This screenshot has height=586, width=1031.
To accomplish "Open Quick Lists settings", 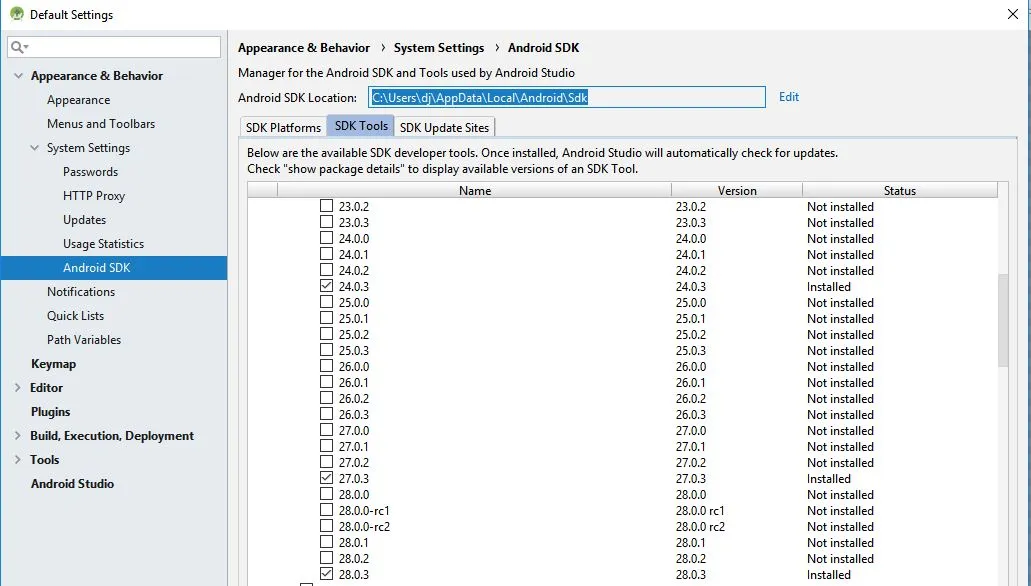I will tap(75, 316).
